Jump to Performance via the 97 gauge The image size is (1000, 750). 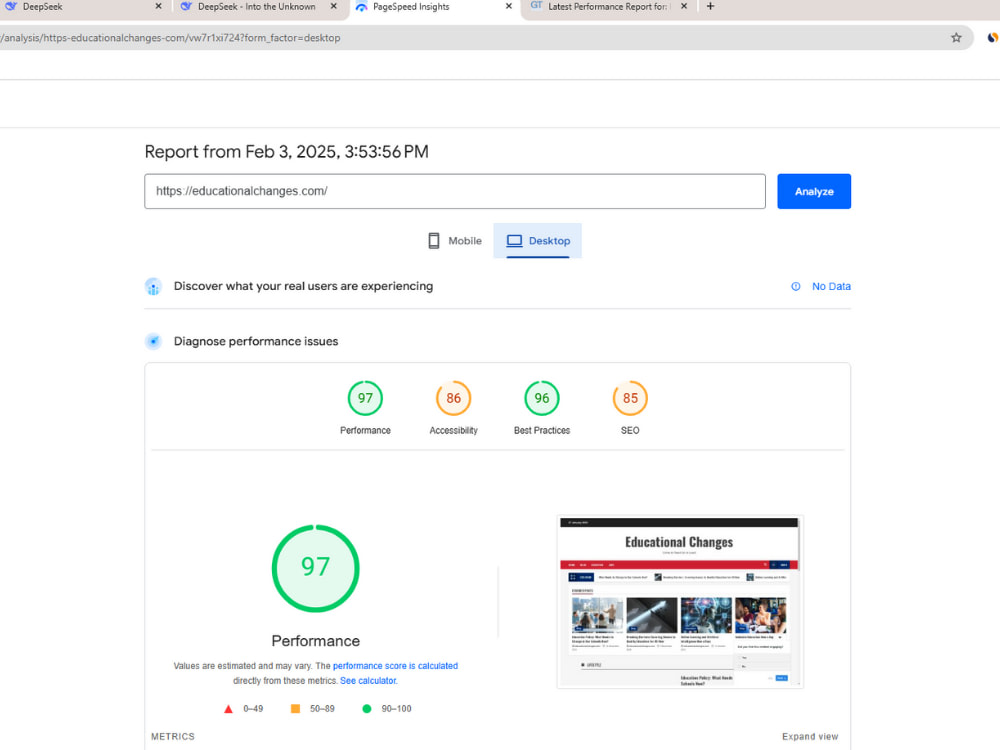click(365, 398)
